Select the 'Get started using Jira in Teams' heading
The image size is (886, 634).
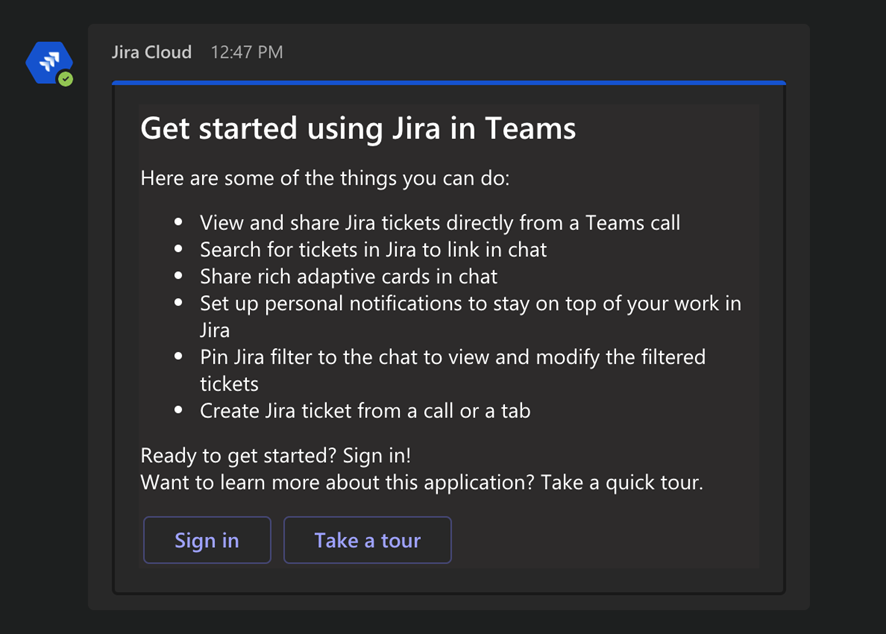click(358, 128)
